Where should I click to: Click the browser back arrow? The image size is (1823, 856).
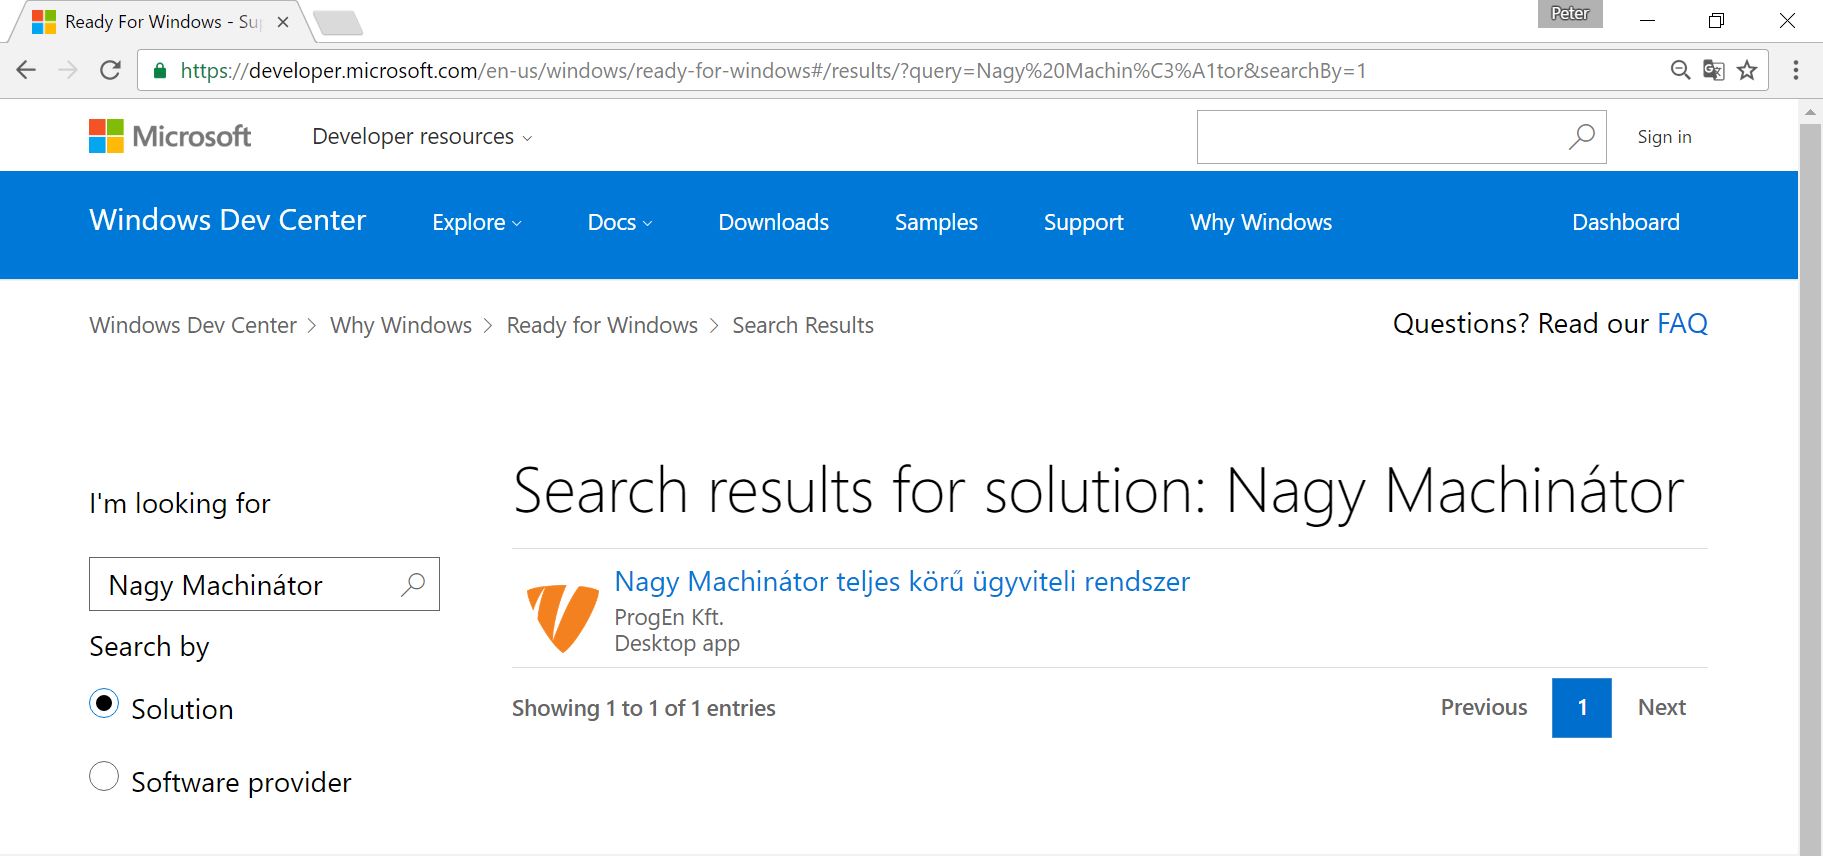point(27,70)
